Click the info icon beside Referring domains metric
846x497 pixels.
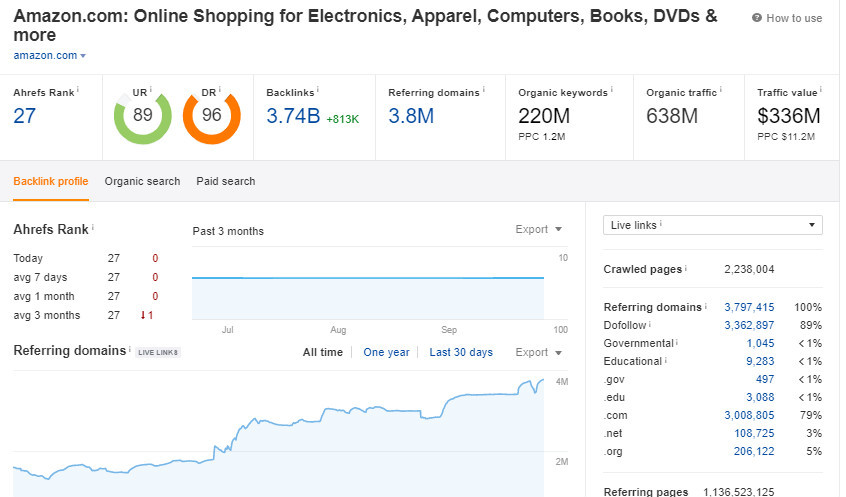pyautogui.click(x=483, y=89)
